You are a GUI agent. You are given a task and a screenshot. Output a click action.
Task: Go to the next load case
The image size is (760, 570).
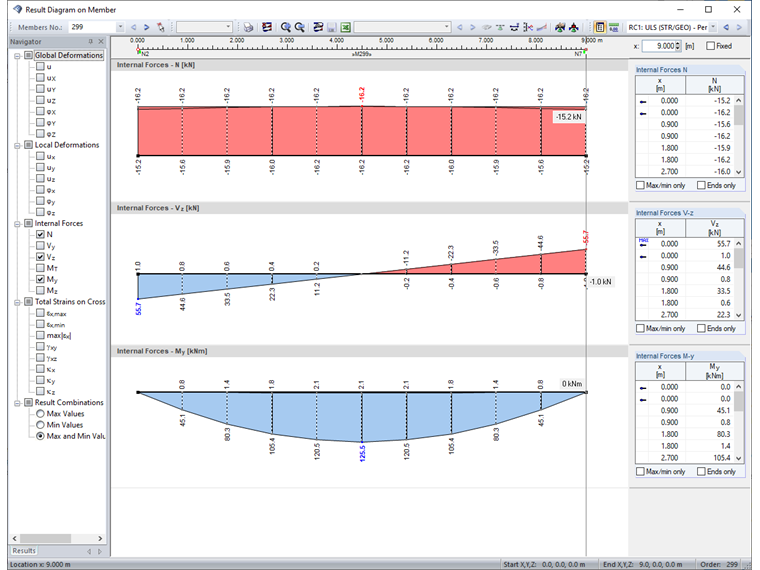coord(739,28)
